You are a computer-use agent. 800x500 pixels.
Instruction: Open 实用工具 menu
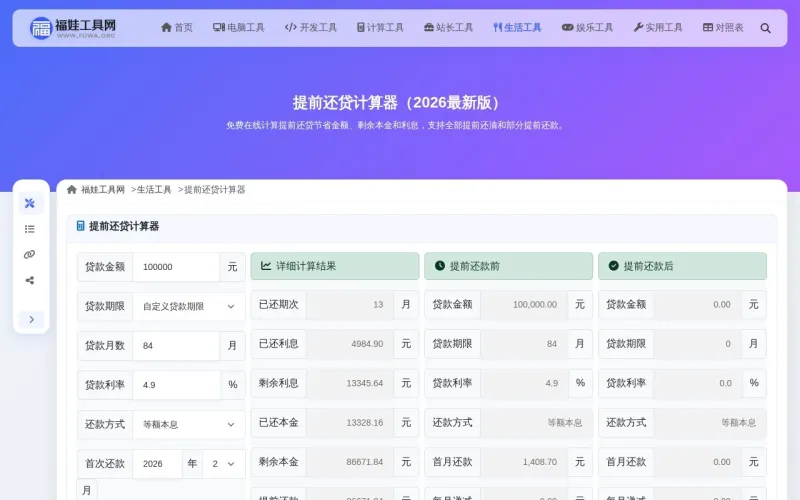[658, 28]
